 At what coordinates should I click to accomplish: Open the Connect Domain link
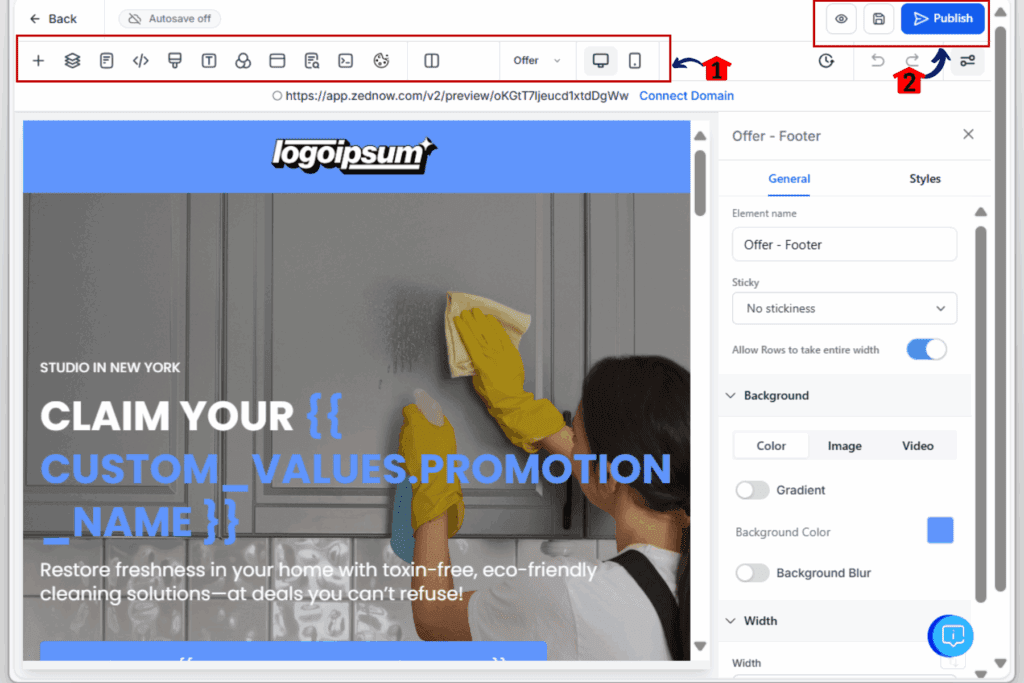click(x=686, y=96)
